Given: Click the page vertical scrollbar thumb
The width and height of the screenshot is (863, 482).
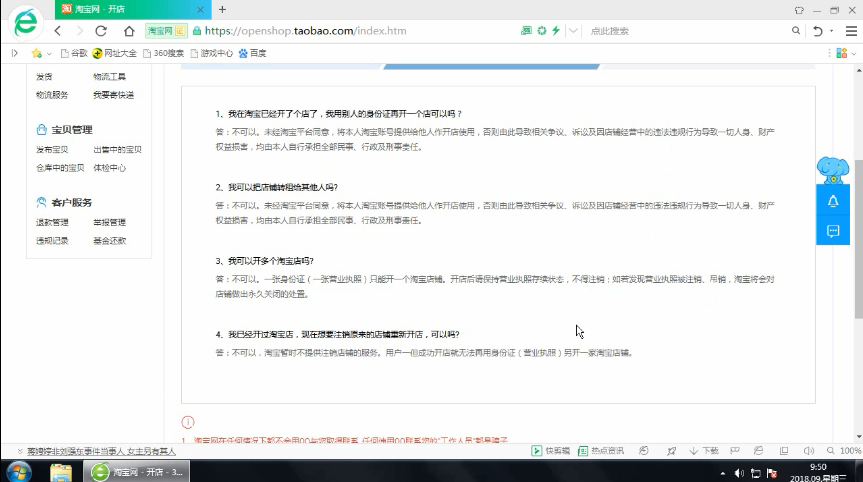Looking at the screenshot, I should 859,238.
